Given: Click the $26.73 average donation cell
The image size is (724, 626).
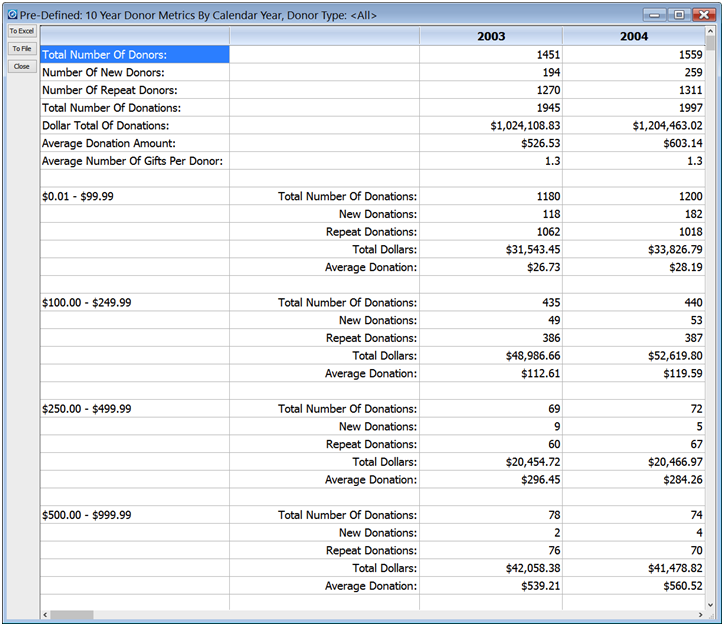Looking at the screenshot, I should point(491,267).
